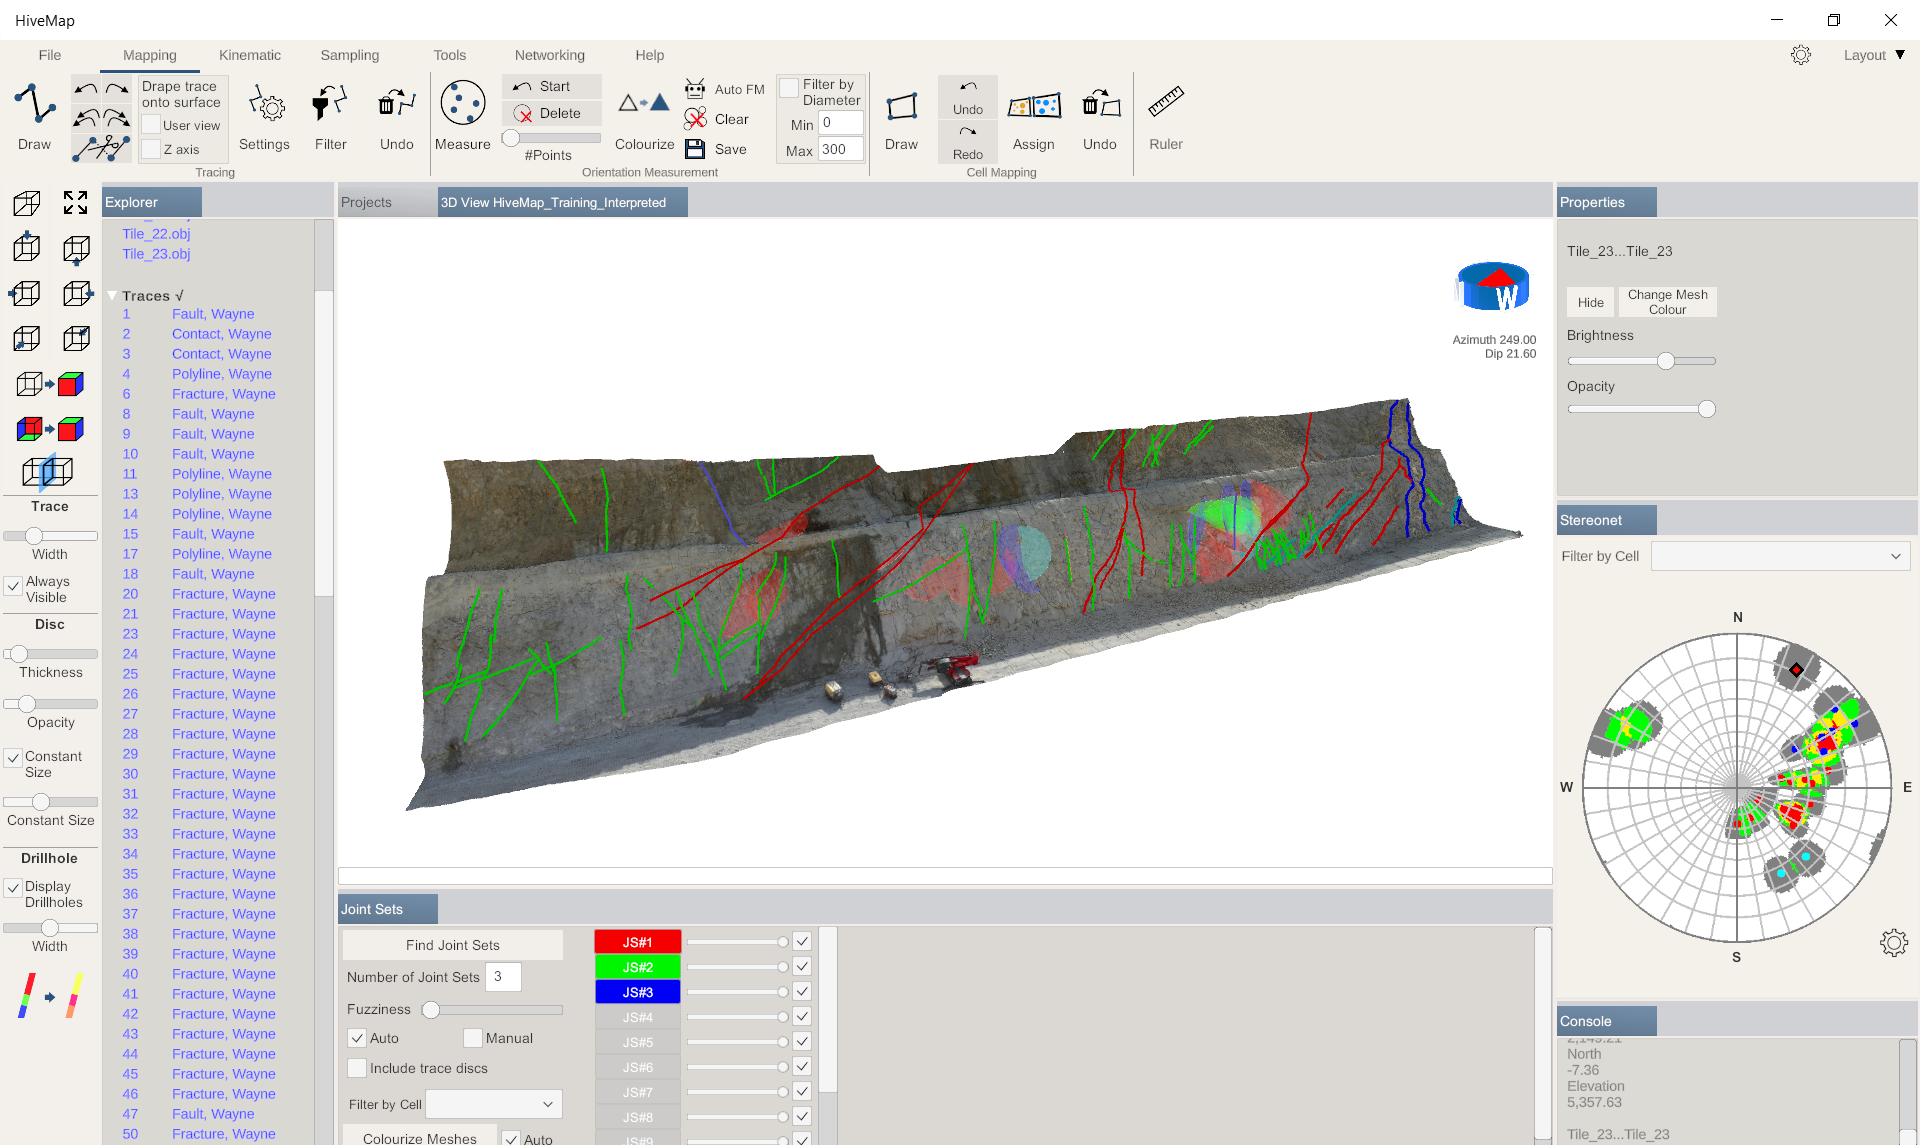Click the cell mapping Assign icon

(1033, 105)
